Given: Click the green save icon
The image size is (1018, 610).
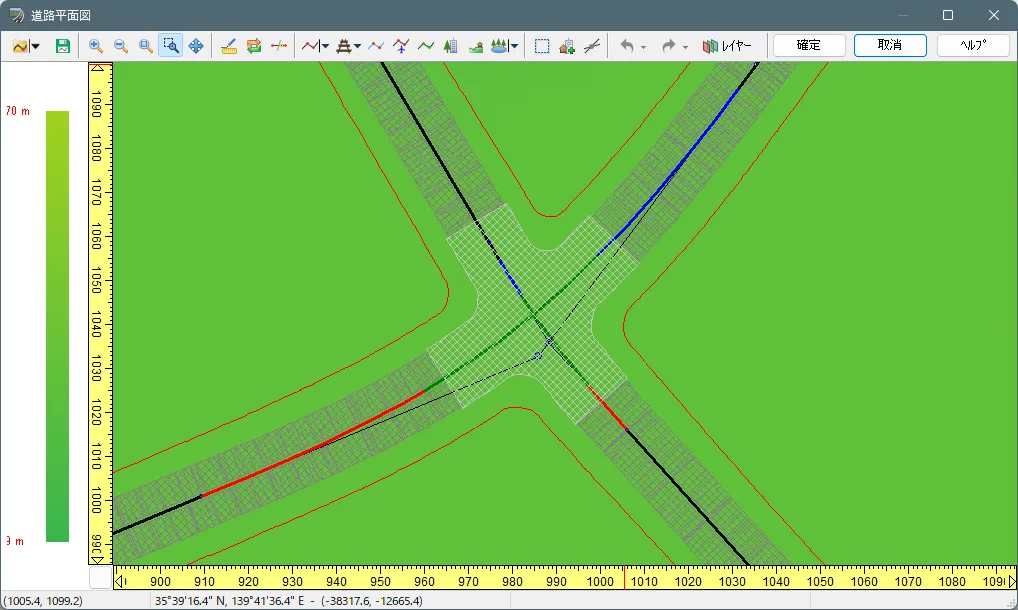Looking at the screenshot, I should pyautogui.click(x=63, y=46).
